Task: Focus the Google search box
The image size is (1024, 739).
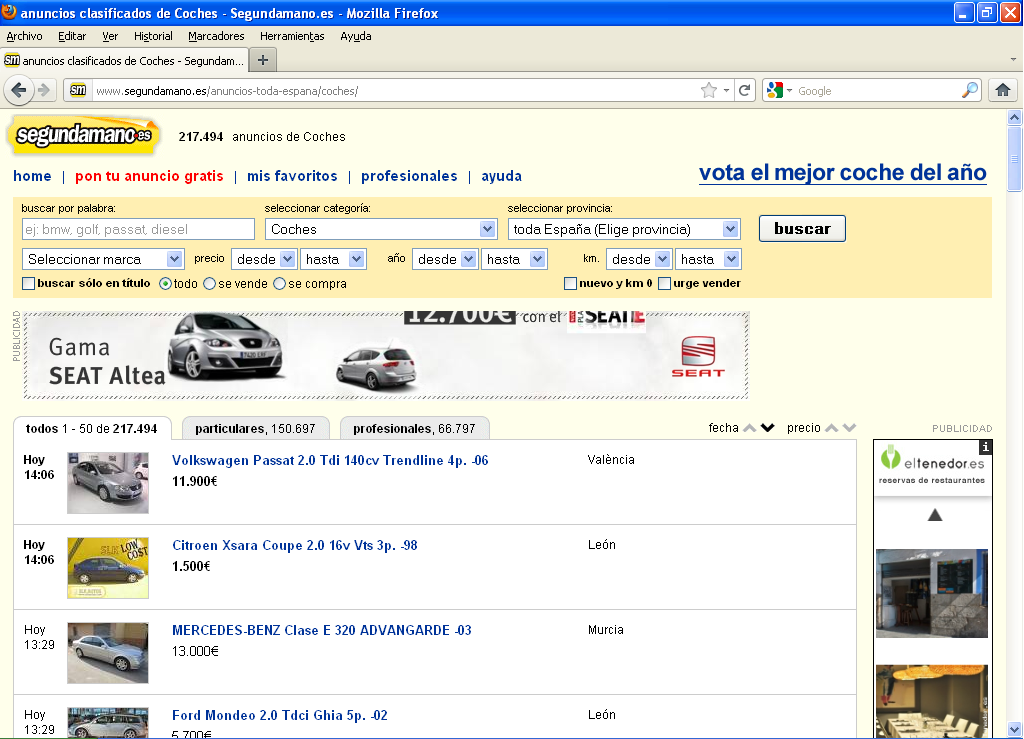Action: coord(875,91)
